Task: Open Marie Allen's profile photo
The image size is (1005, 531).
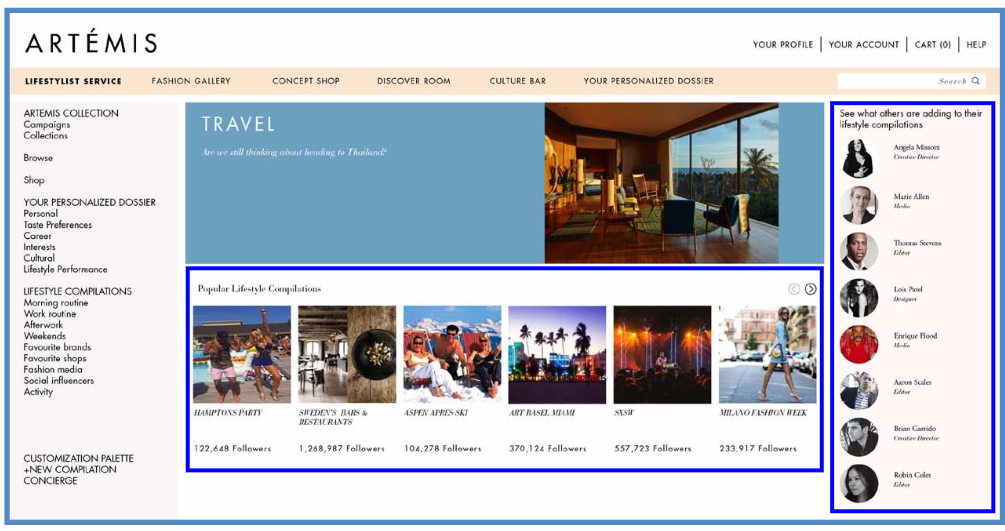Action: pyautogui.click(x=858, y=205)
